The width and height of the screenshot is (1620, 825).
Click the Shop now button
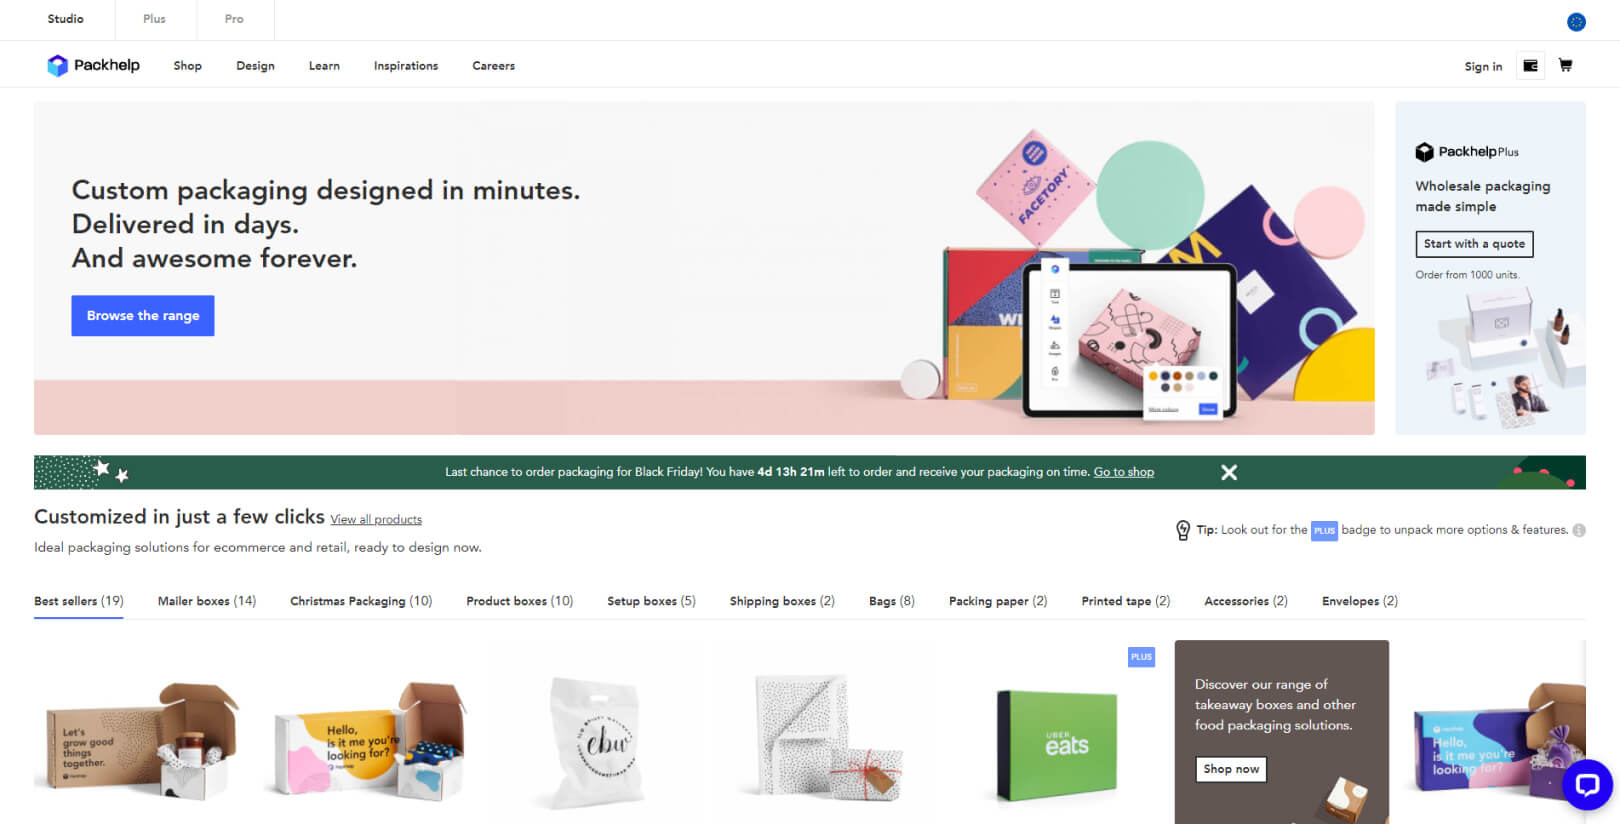(x=1231, y=769)
